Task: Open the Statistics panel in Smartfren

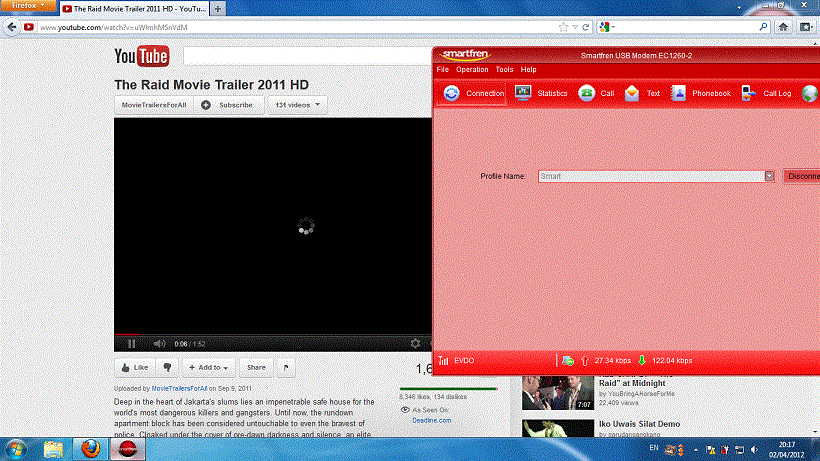Action: pos(541,94)
